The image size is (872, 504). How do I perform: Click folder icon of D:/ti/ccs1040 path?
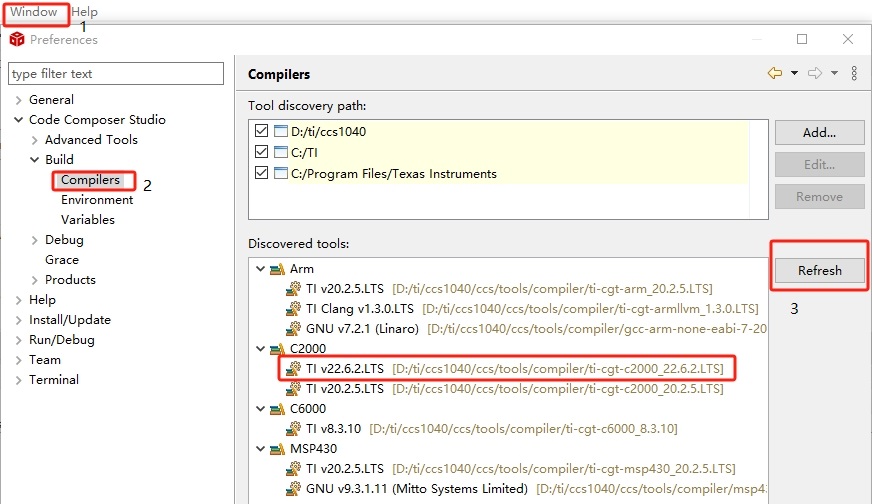(281, 131)
